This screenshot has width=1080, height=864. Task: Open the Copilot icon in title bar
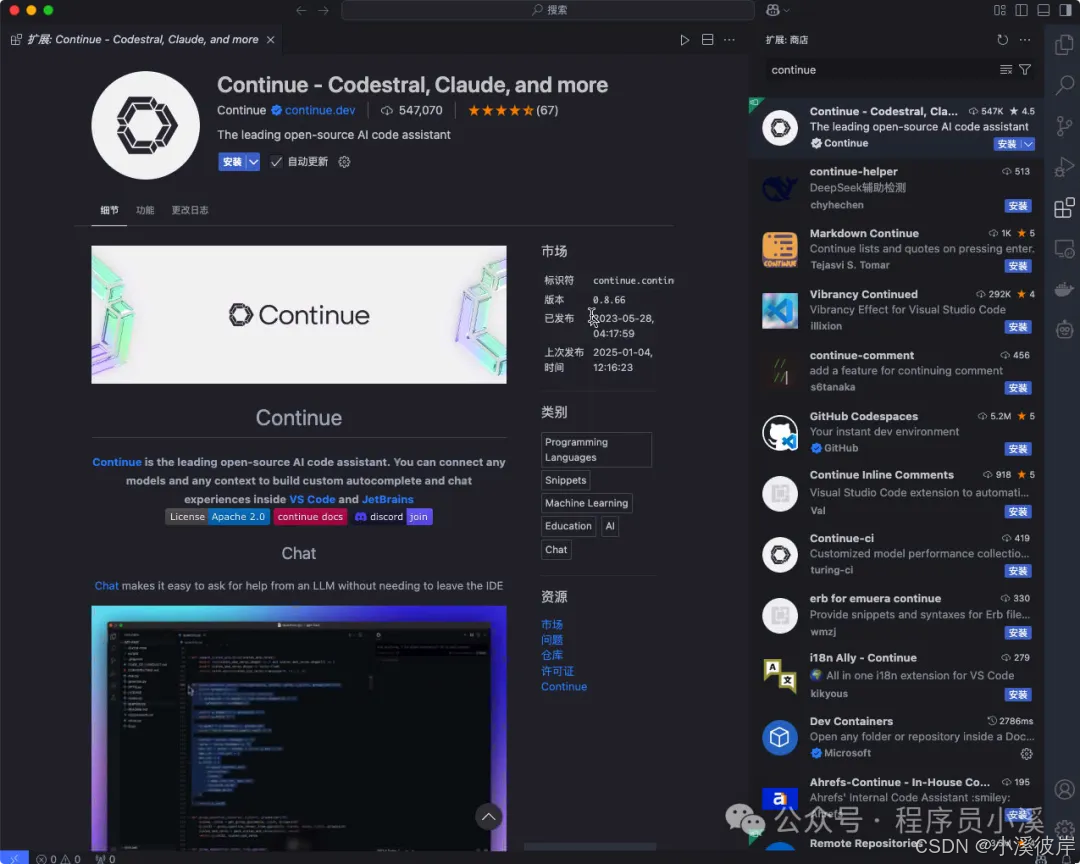(x=772, y=10)
